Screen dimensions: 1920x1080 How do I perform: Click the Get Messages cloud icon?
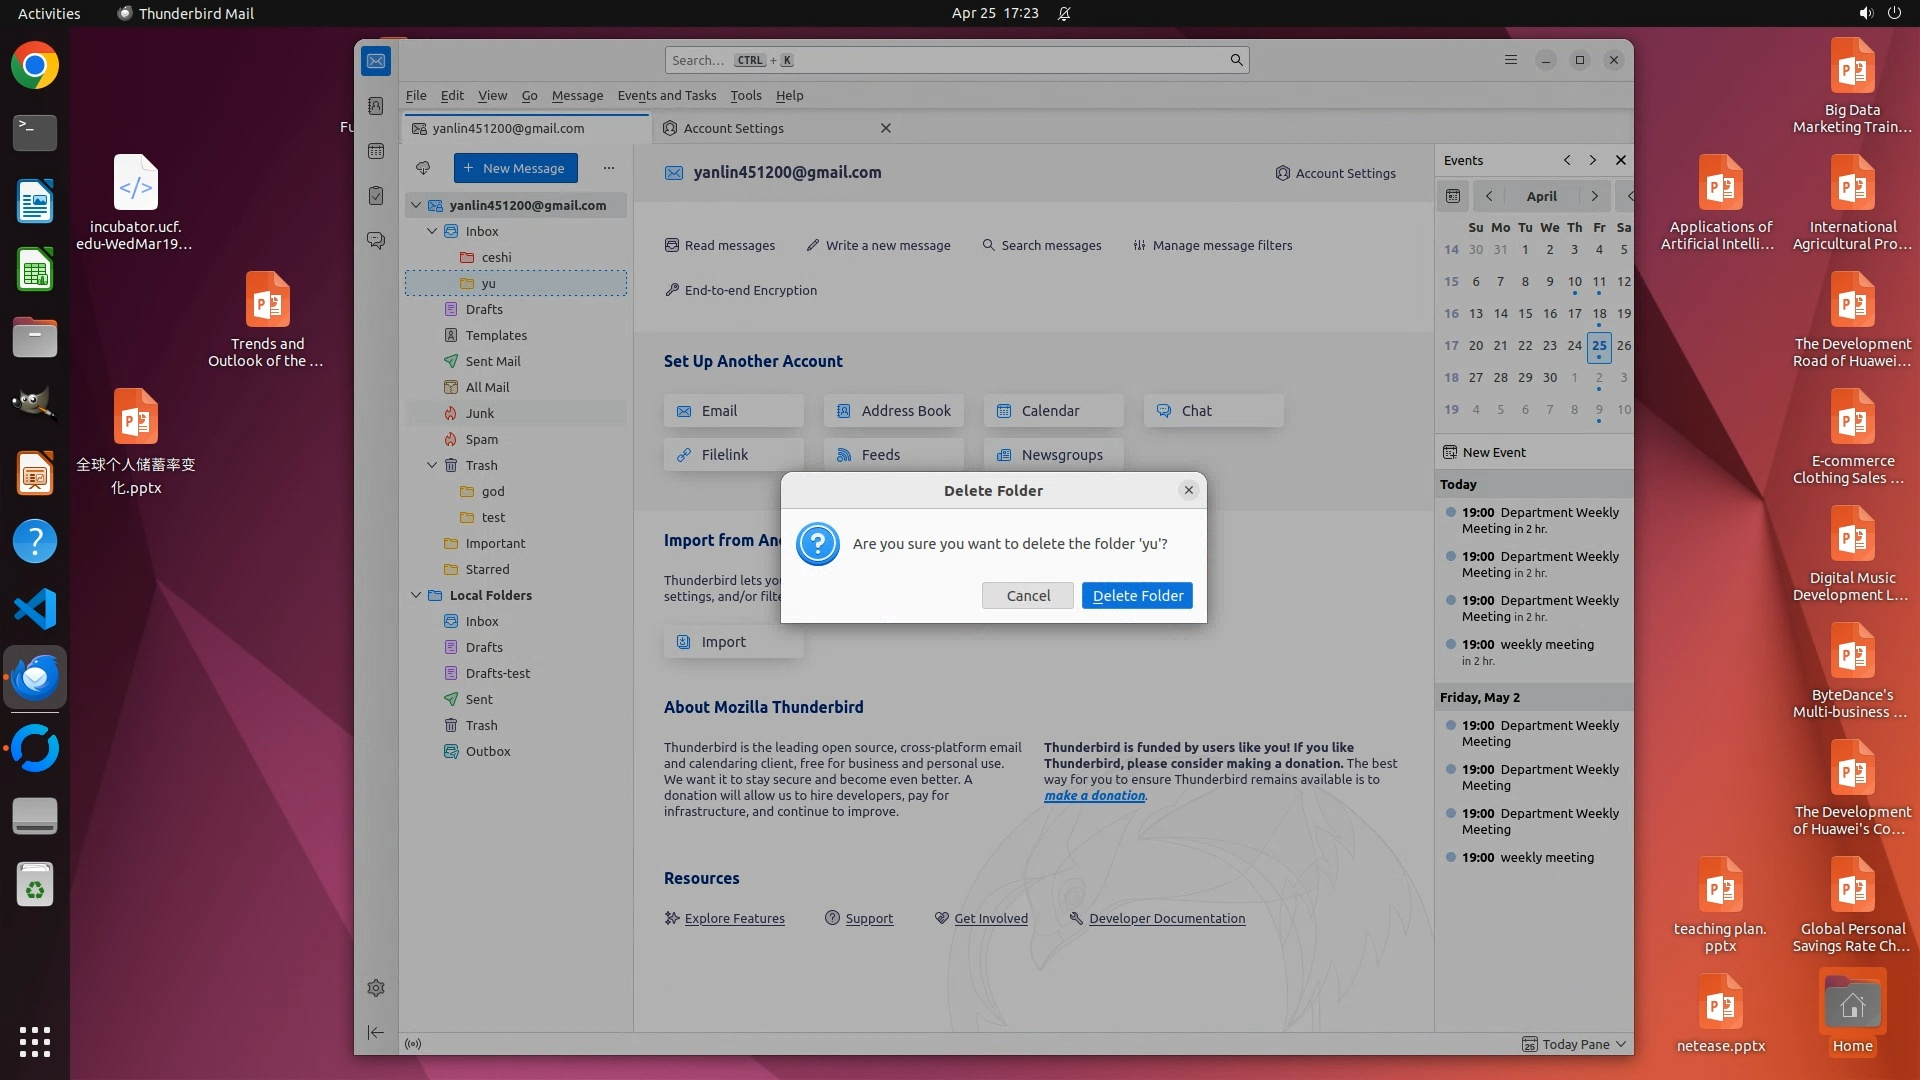point(423,168)
